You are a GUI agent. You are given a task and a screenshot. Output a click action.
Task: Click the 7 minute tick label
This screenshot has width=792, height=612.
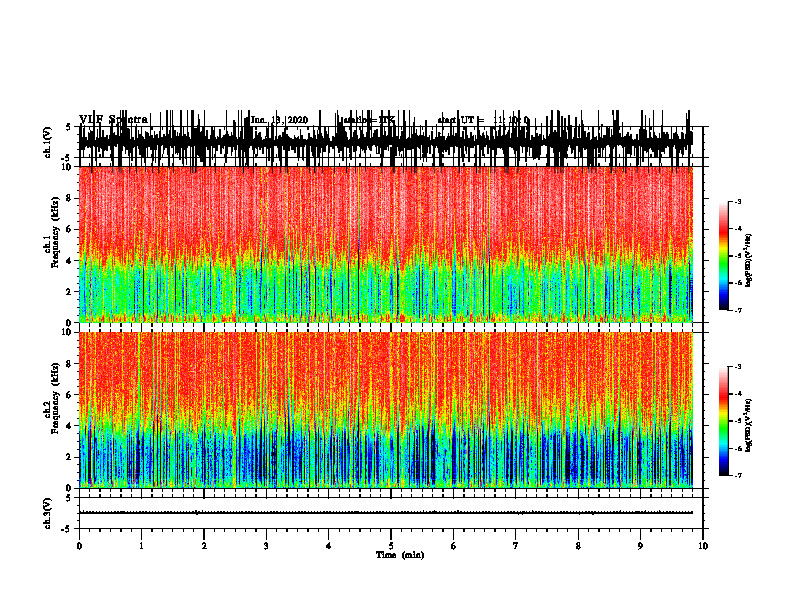[x=516, y=546]
